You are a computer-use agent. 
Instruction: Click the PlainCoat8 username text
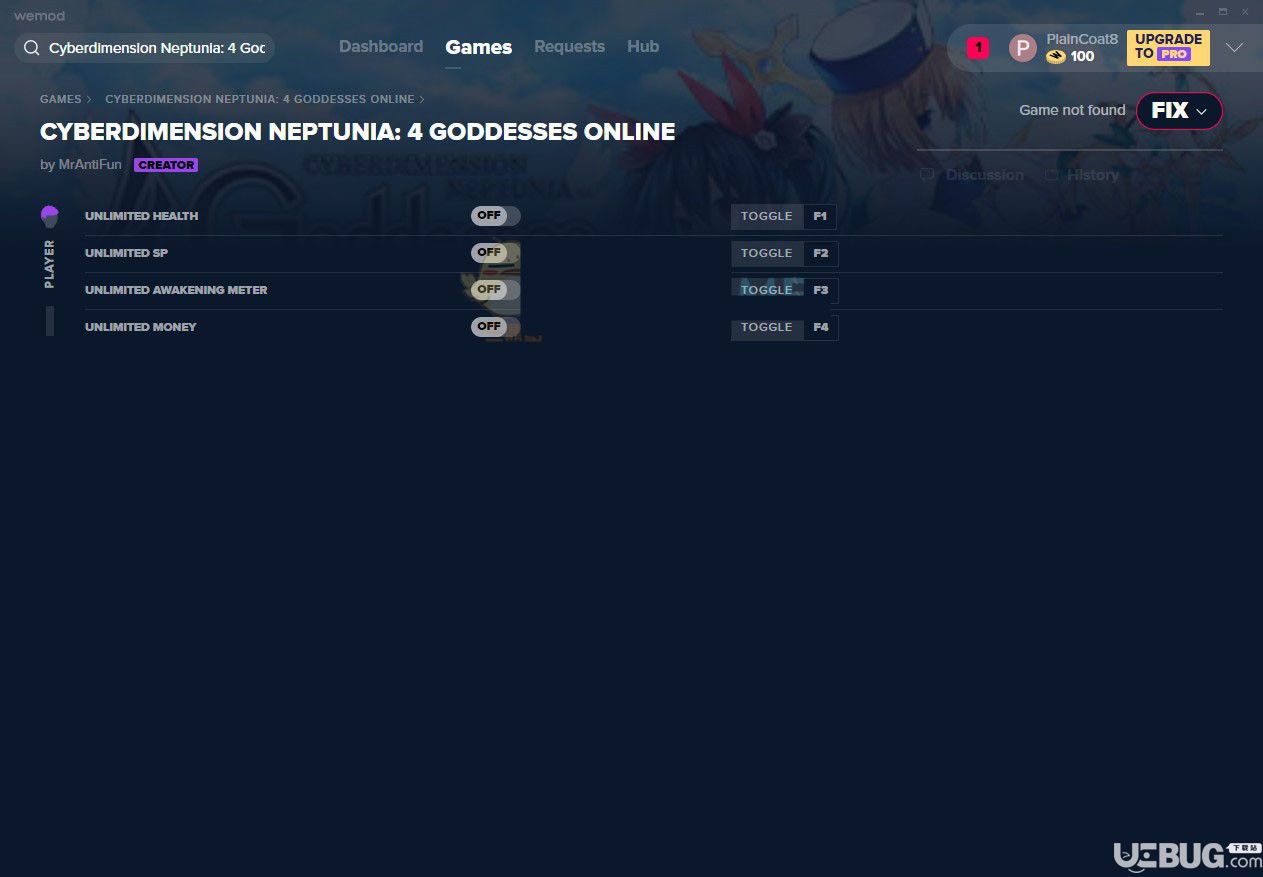(1082, 39)
